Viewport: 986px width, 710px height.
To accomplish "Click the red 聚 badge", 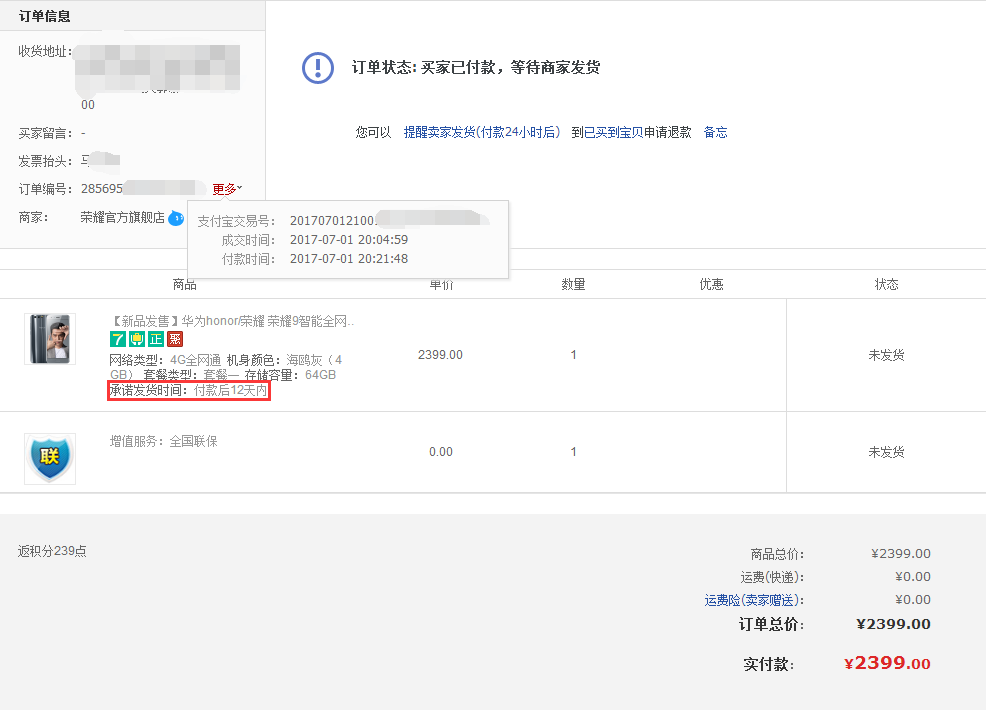I will pyautogui.click(x=175, y=340).
